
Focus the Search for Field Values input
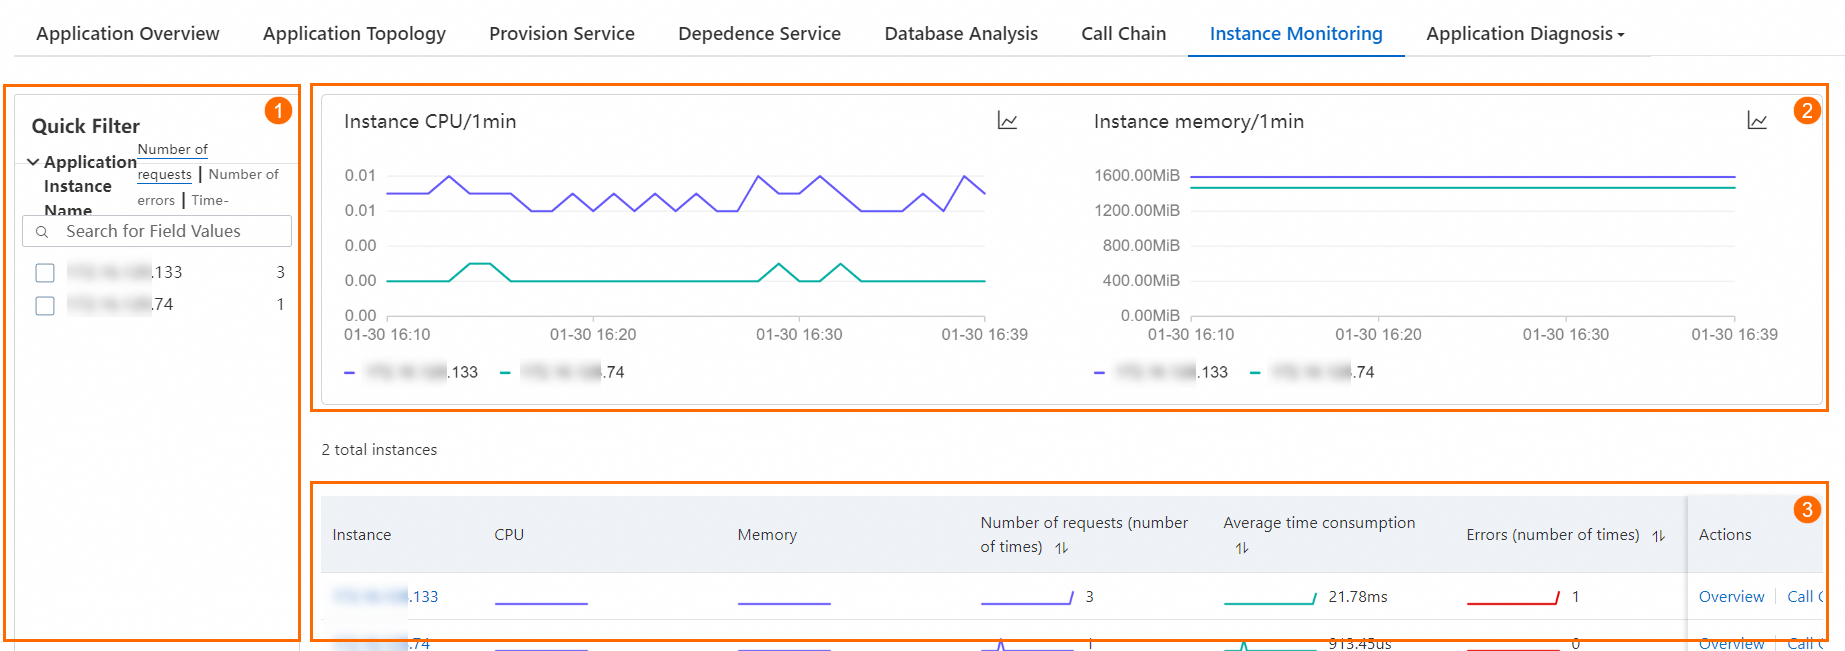(170, 232)
